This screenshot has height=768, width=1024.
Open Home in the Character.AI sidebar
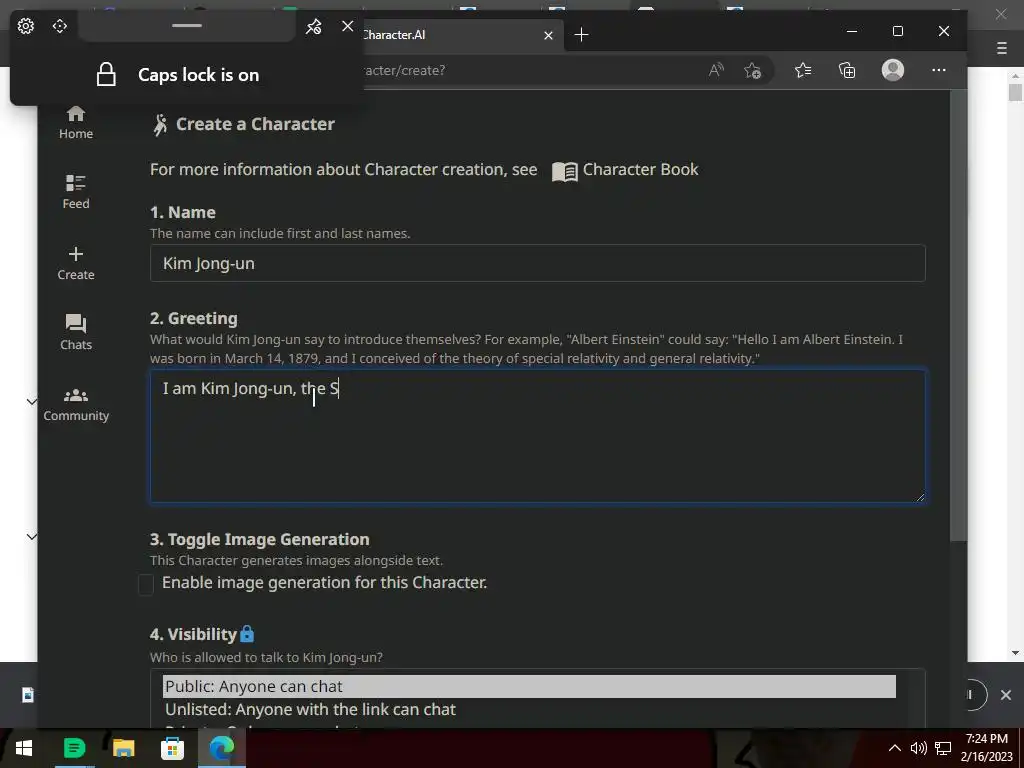point(76,123)
